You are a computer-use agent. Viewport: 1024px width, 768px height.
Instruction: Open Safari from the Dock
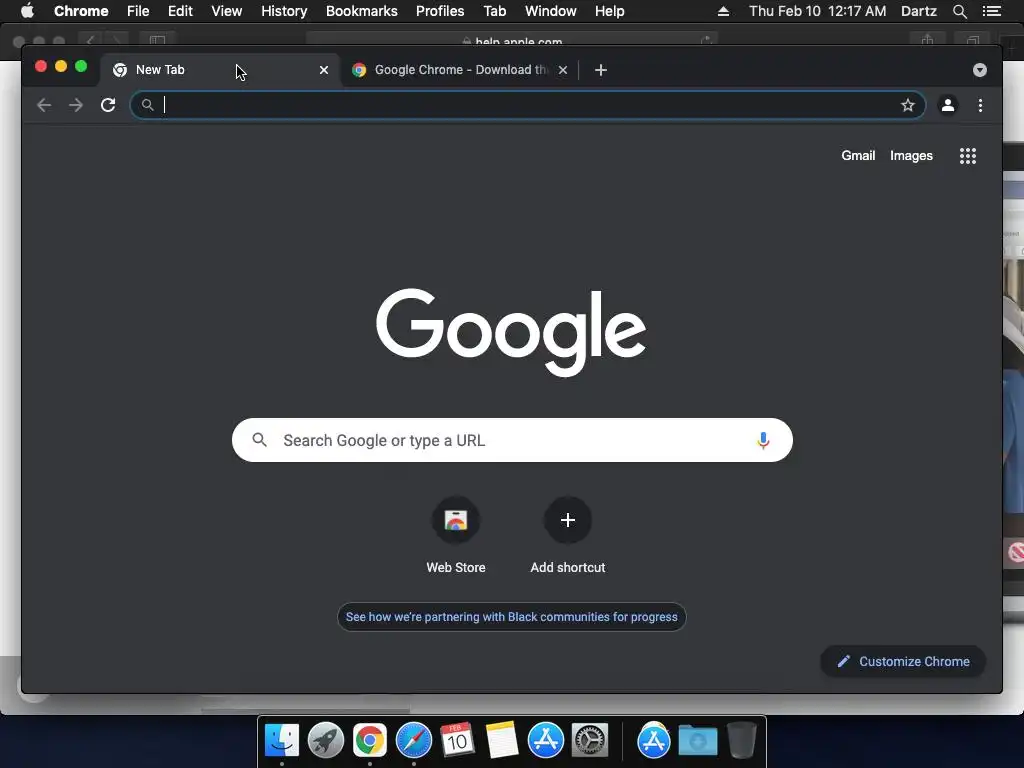point(413,741)
